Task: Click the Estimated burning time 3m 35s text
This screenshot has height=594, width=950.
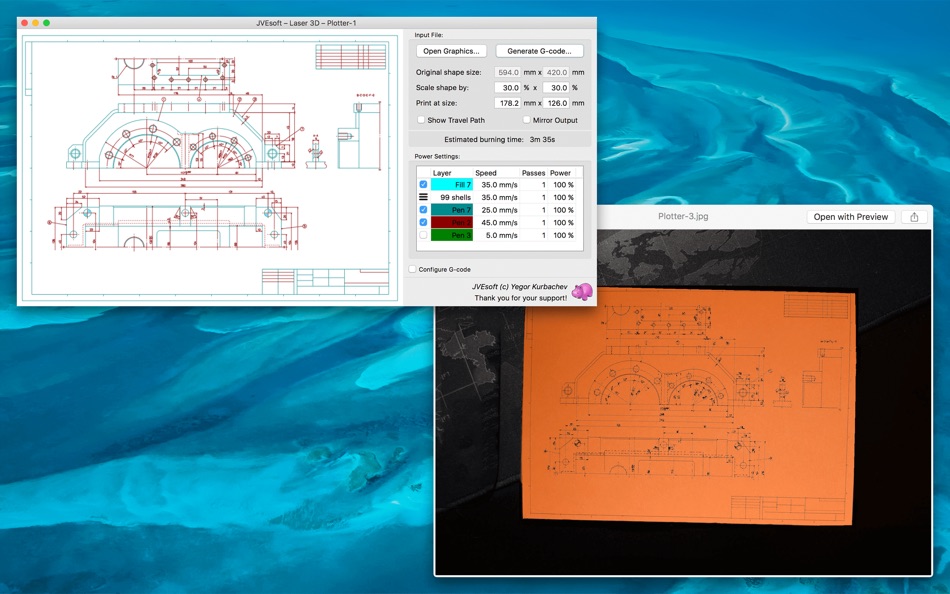Action: 499,139
